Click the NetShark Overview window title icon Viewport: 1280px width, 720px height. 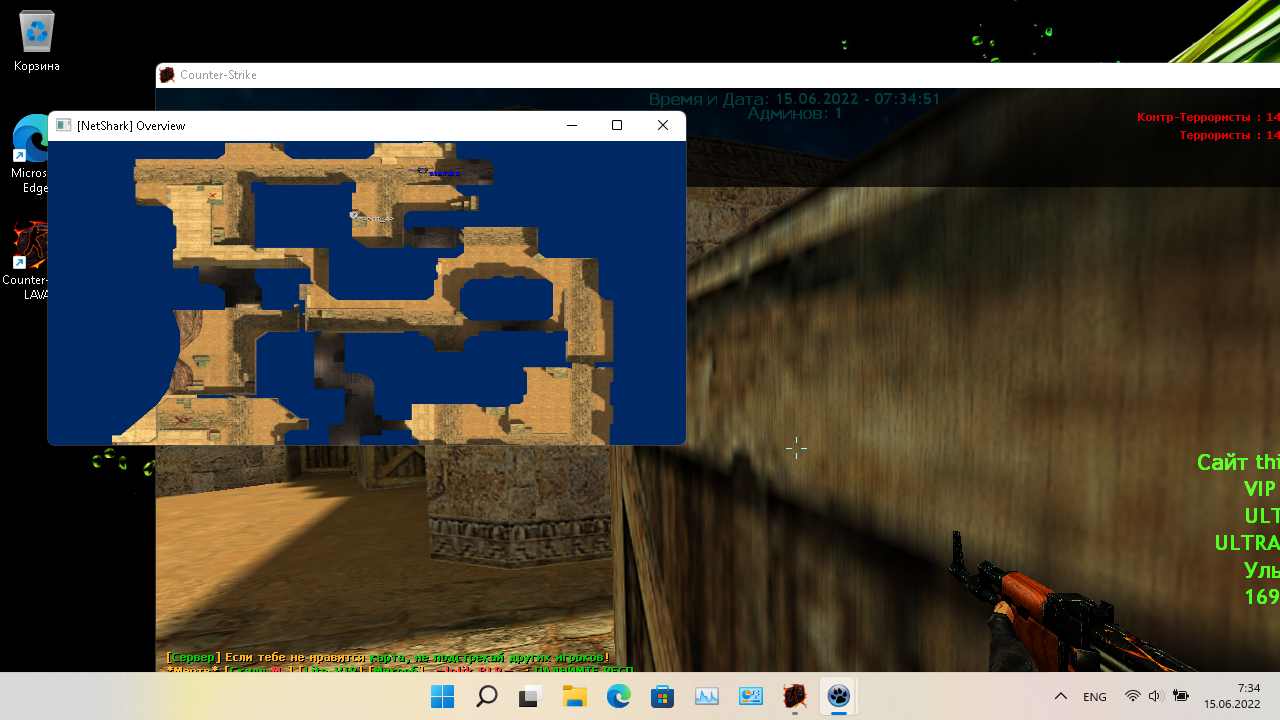click(64, 125)
